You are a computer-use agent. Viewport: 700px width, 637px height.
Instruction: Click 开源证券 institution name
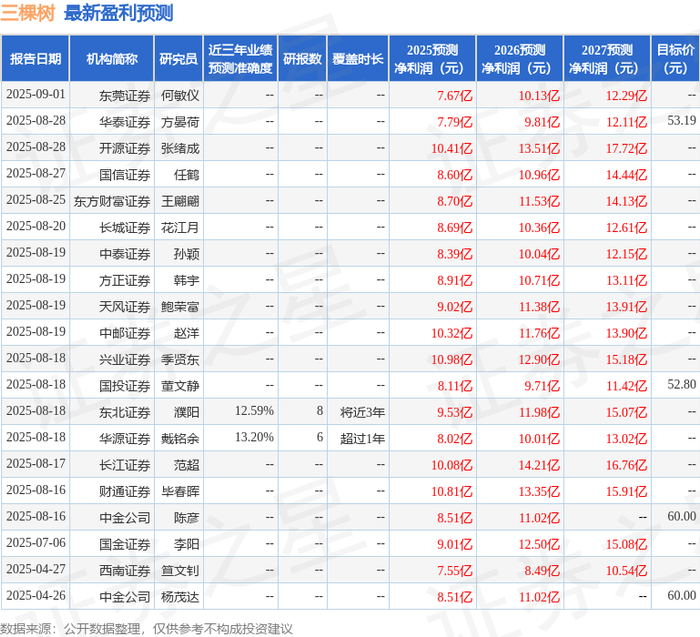(125, 148)
